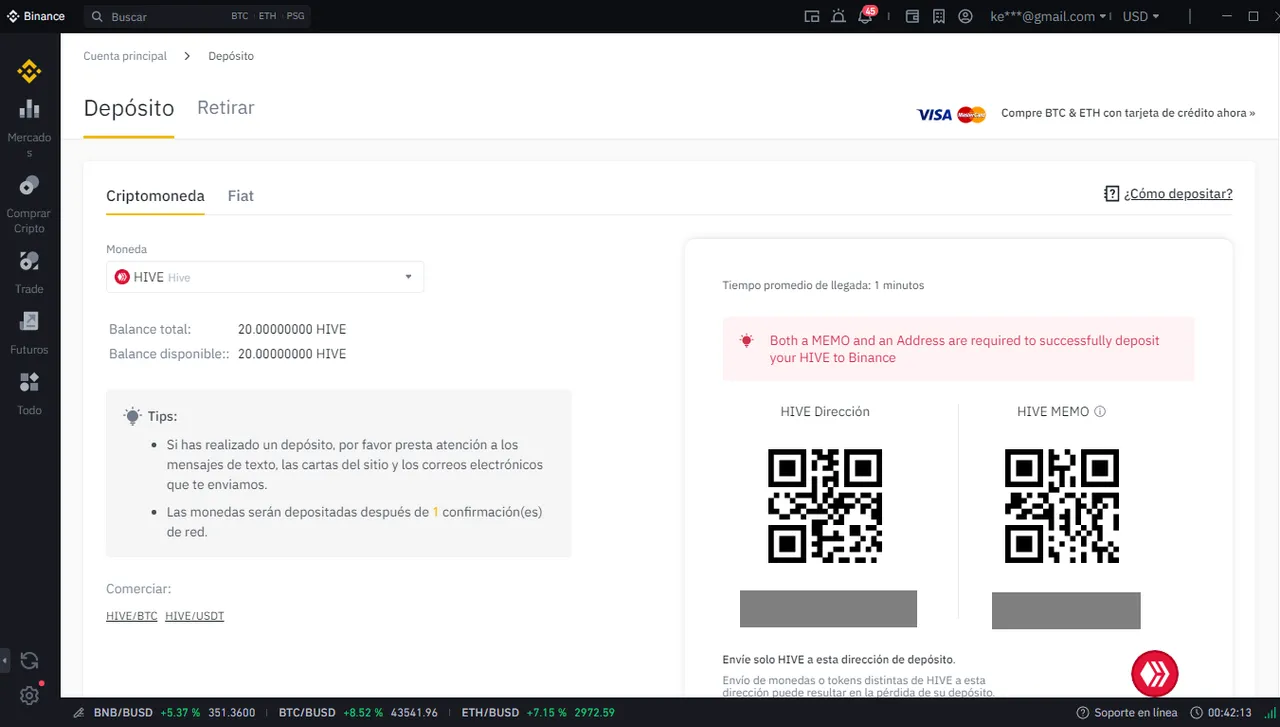Image resolution: width=1280 pixels, height=727 pixels.
Task: Click the Tiempo promedio de llegada text
Action: (x=823, y=285)
